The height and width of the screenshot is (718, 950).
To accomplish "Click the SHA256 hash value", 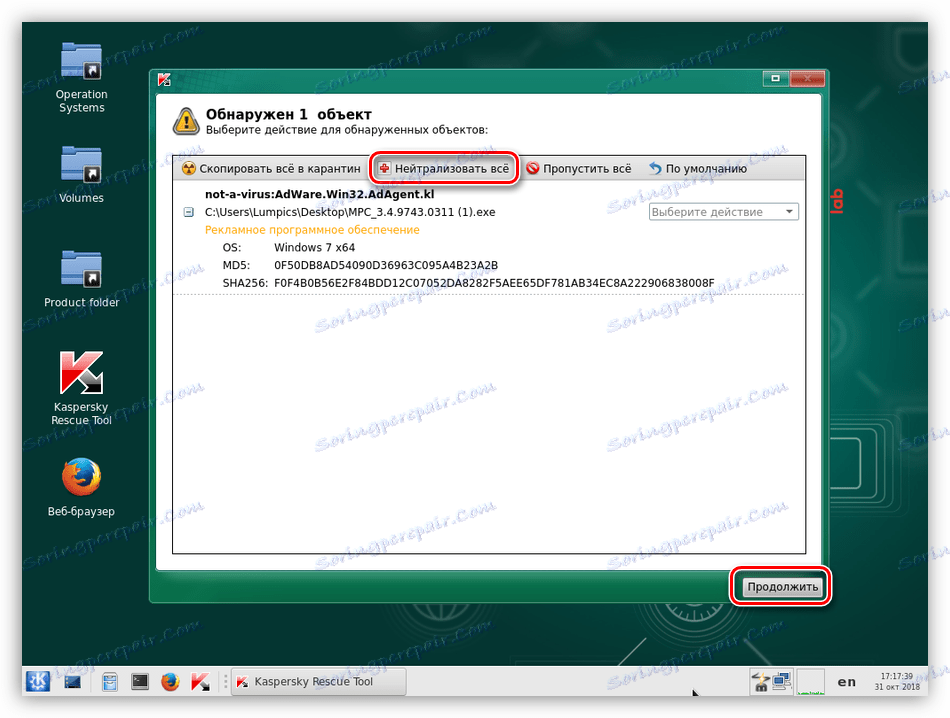I will (x=494, y=283).
